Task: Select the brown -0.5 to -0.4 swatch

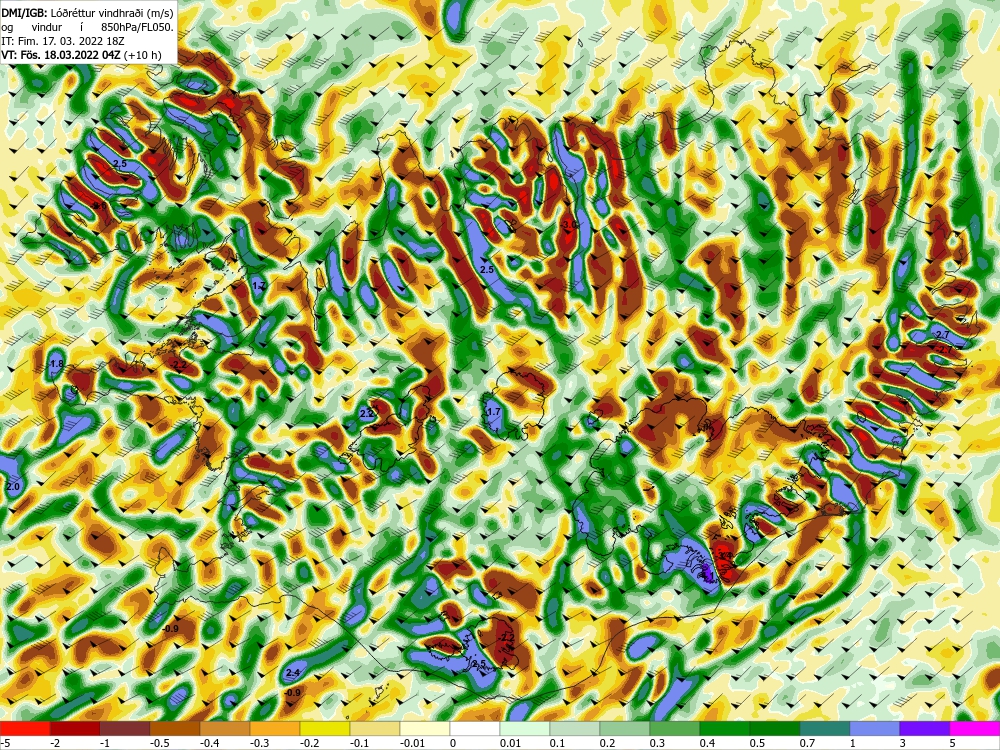Action: point(175,729)
